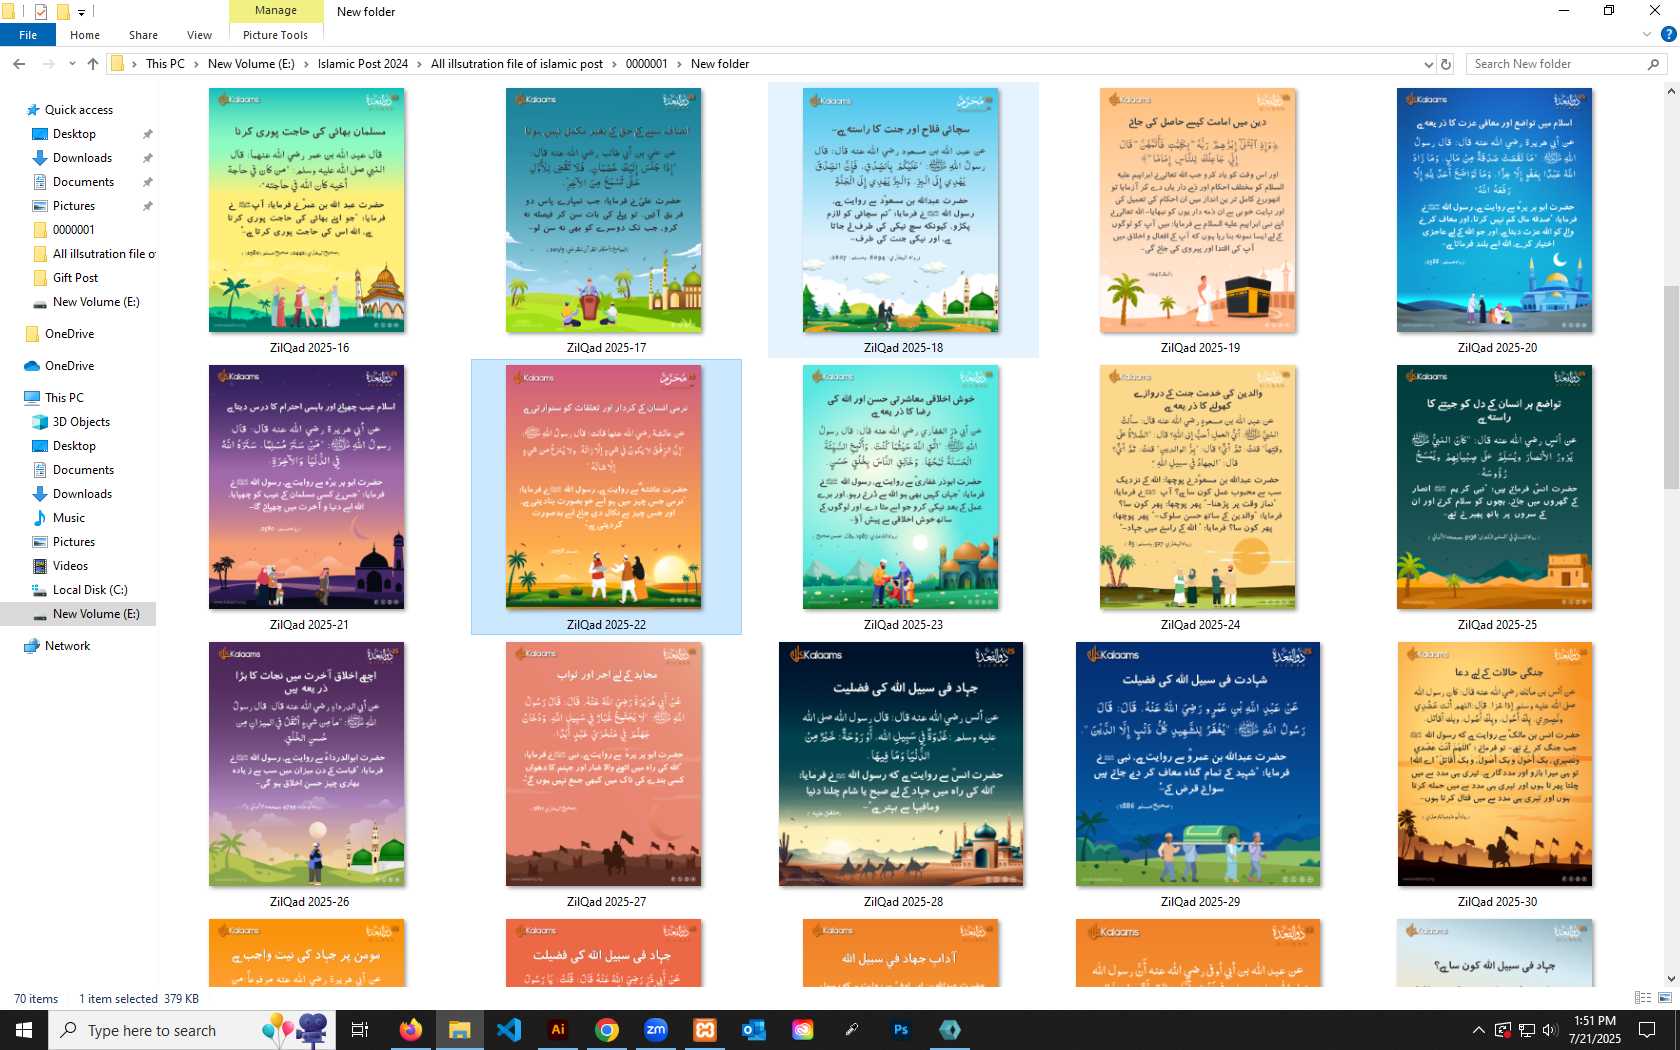Open pinned Documents under Quick access
Viewport: 1680px width, 1050px height.
(x=83, y=182)
